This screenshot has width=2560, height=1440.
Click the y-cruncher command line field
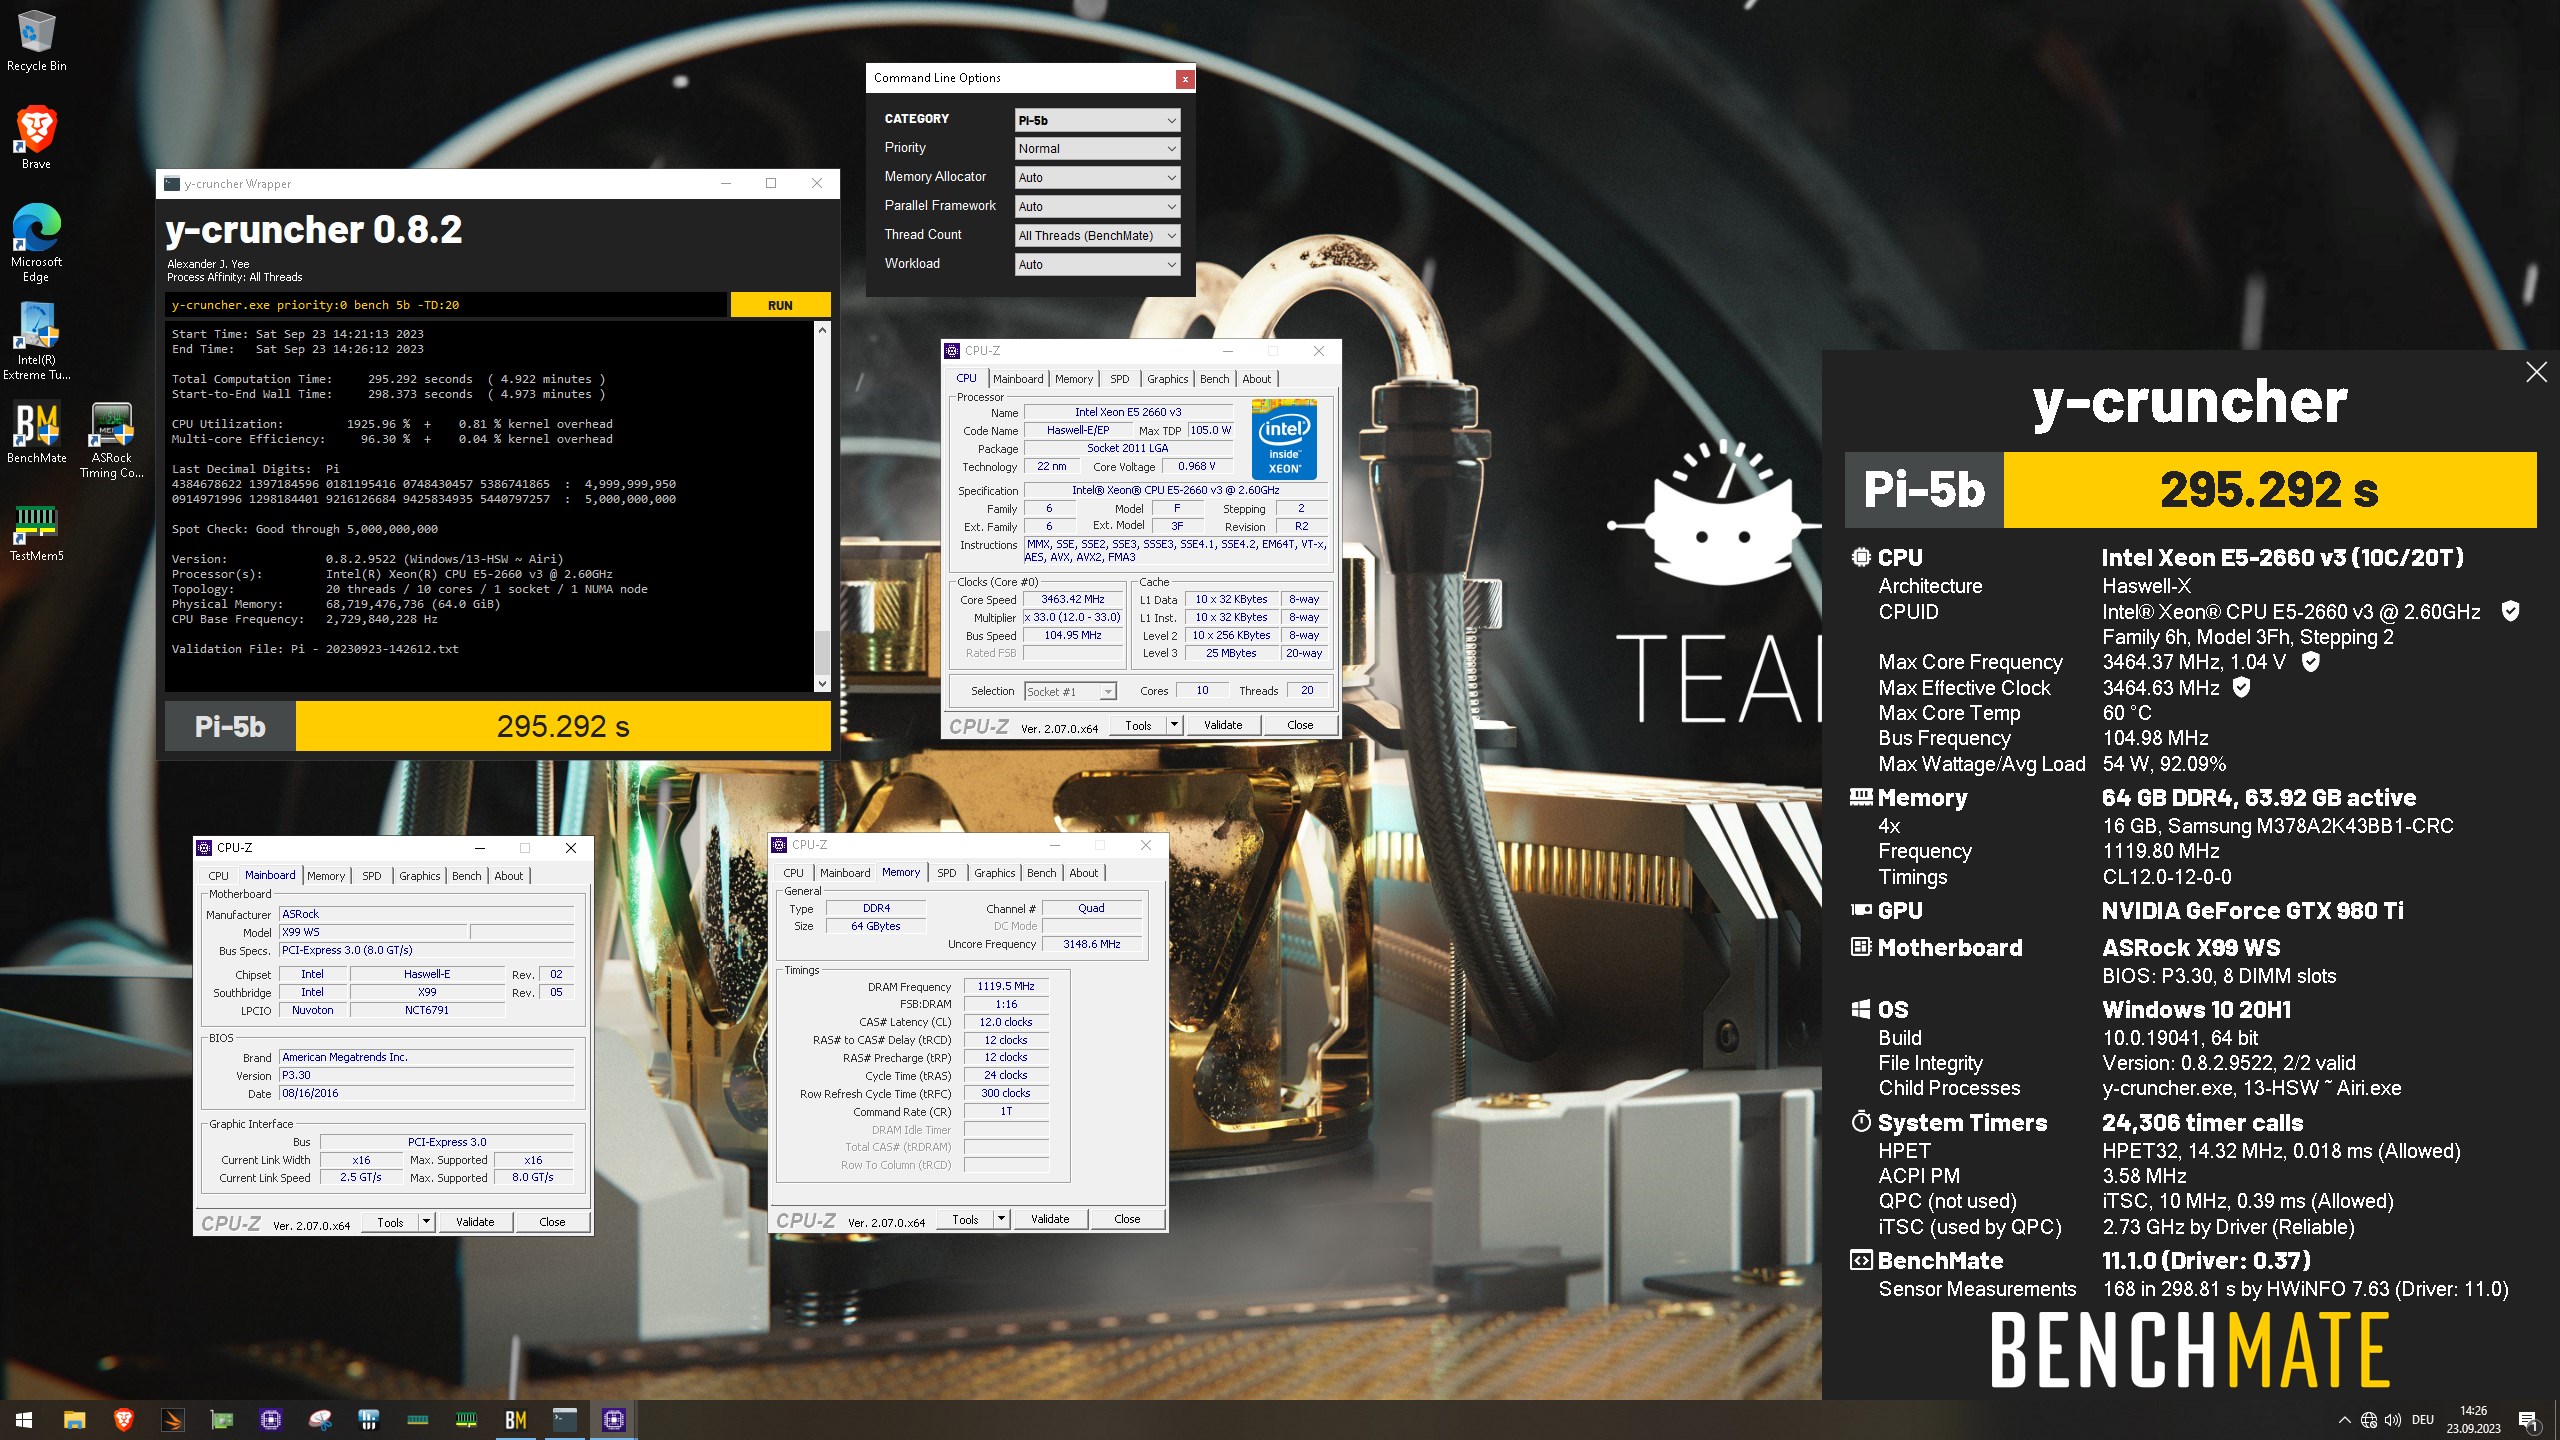[446, 305]
